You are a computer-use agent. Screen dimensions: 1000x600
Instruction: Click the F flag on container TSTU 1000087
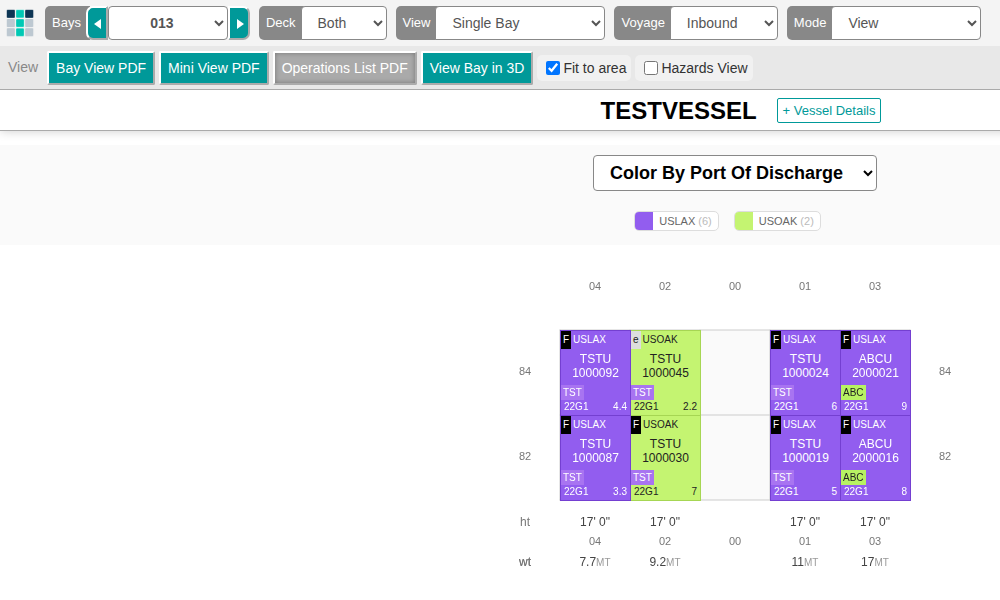(x=566, y=425)
